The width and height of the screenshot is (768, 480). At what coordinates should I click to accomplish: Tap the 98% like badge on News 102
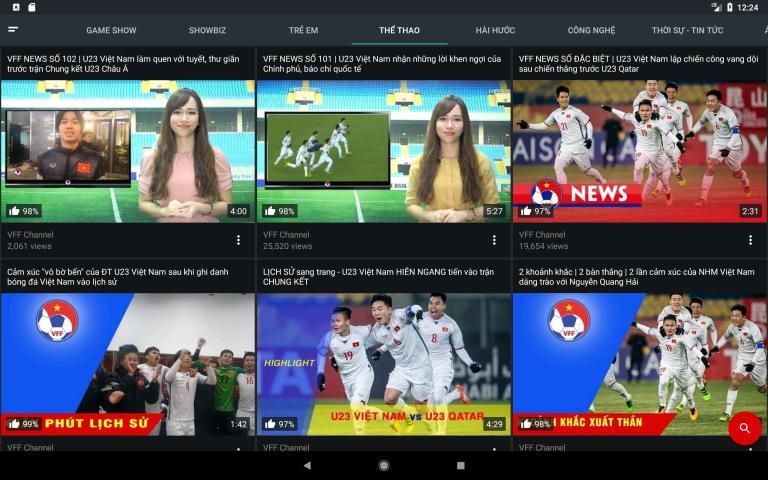24,211
